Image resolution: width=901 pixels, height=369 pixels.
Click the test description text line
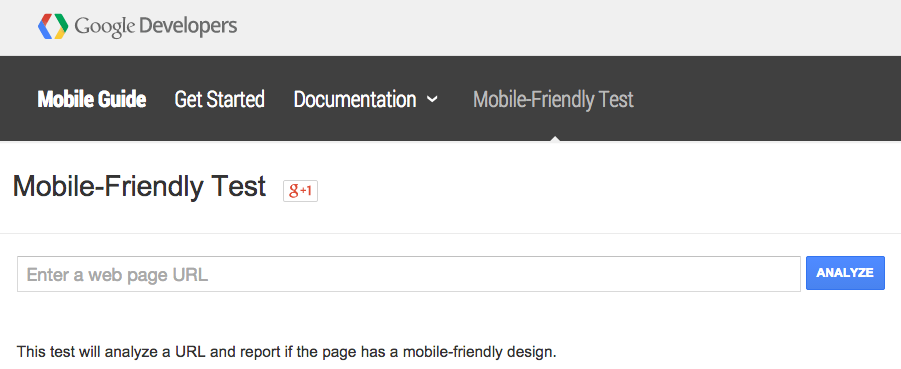click(x=287, y=351)
